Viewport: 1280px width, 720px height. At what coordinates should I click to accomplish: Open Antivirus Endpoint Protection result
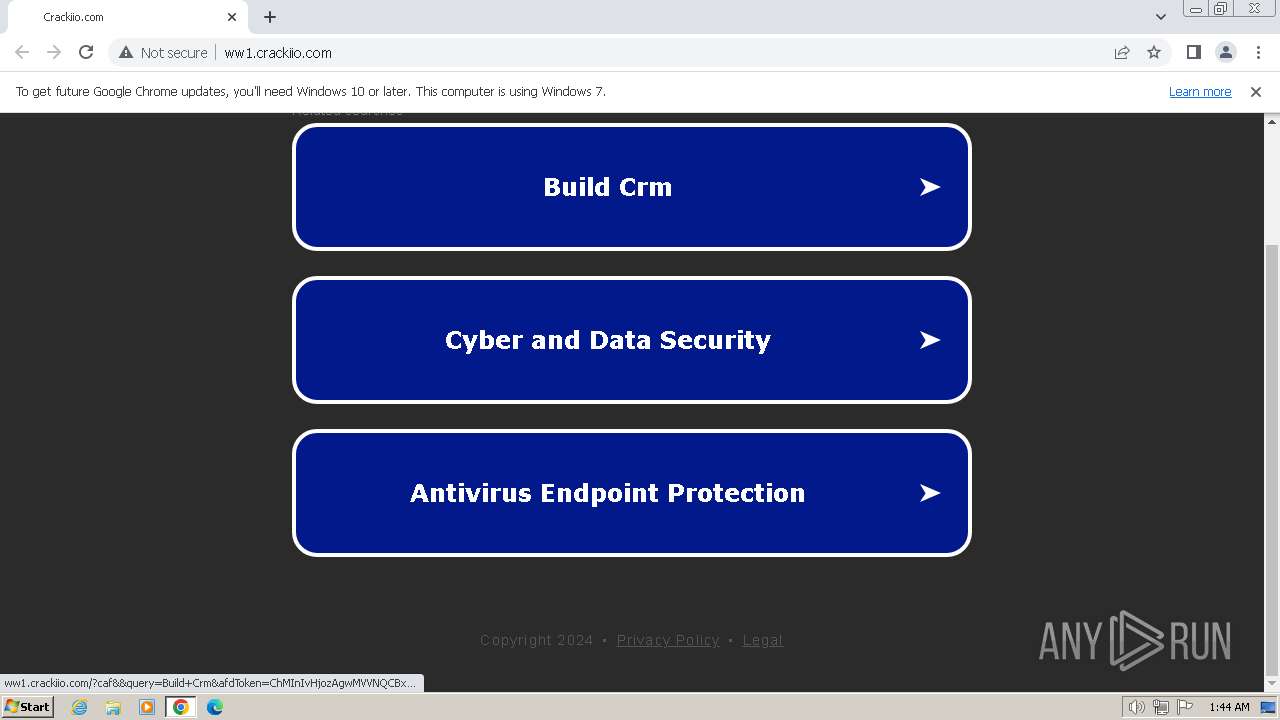(x=632, y=493)
